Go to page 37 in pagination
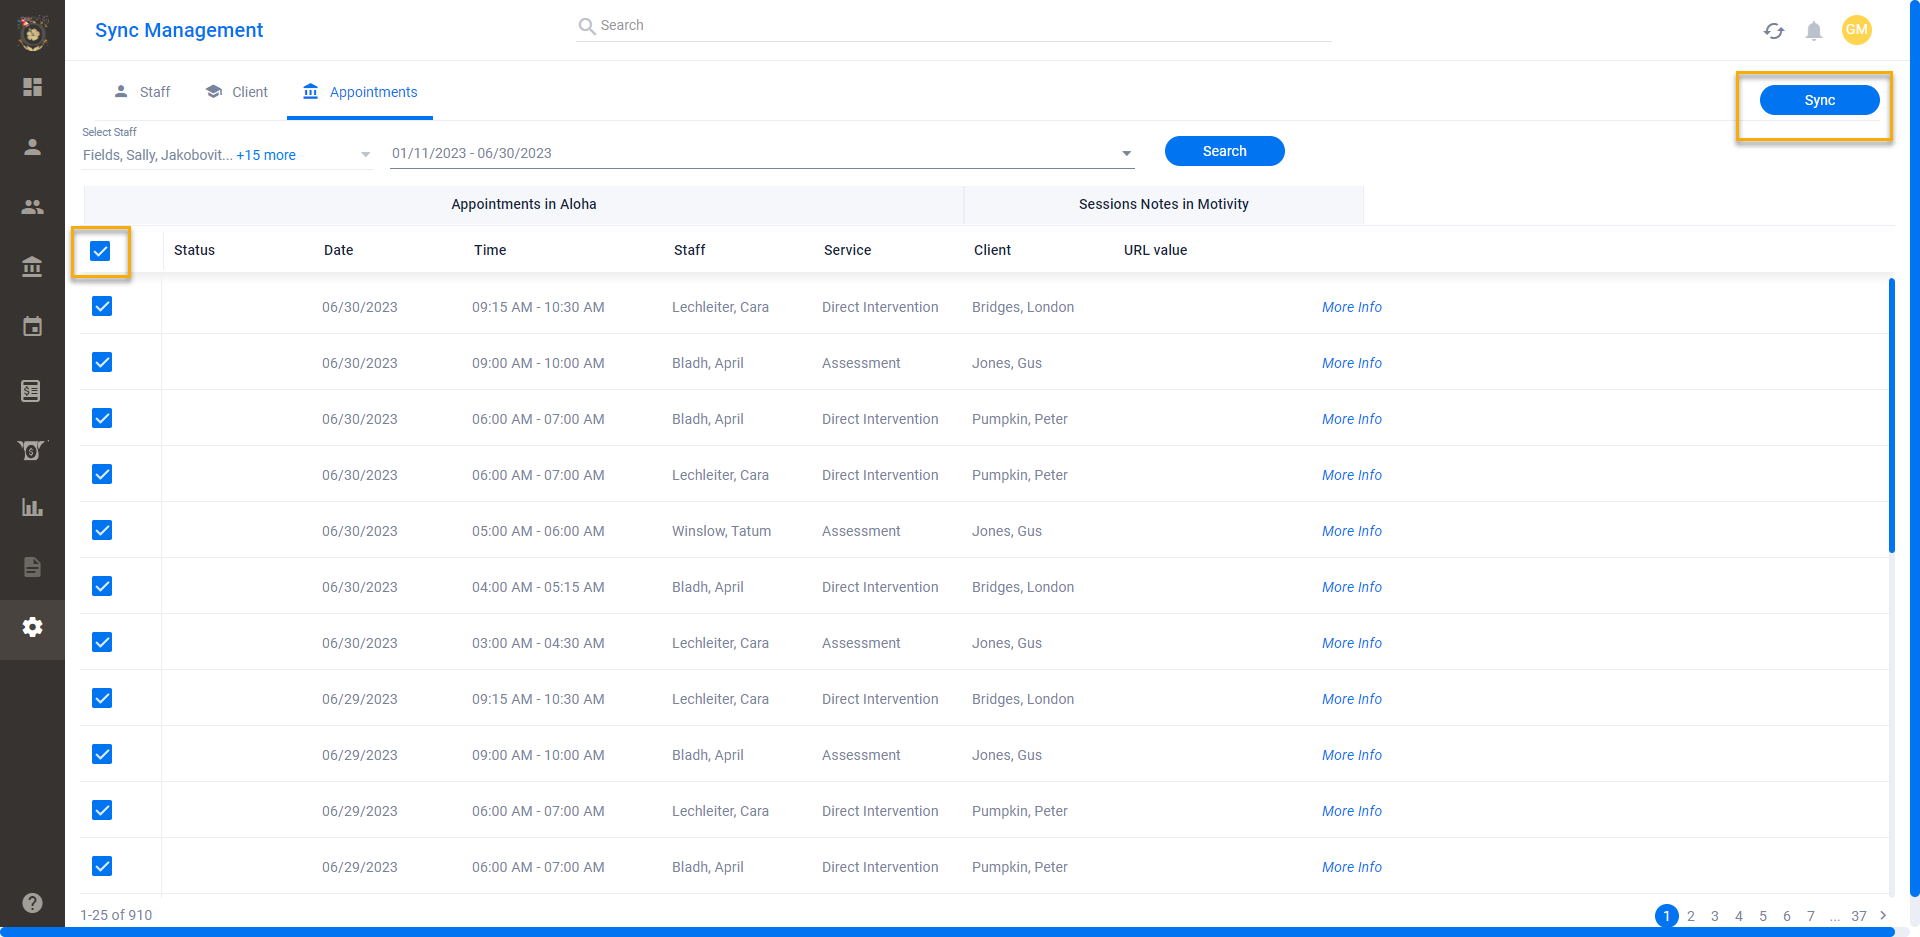The width and height of the screenshot is (1920, 937). point(1859,915)
